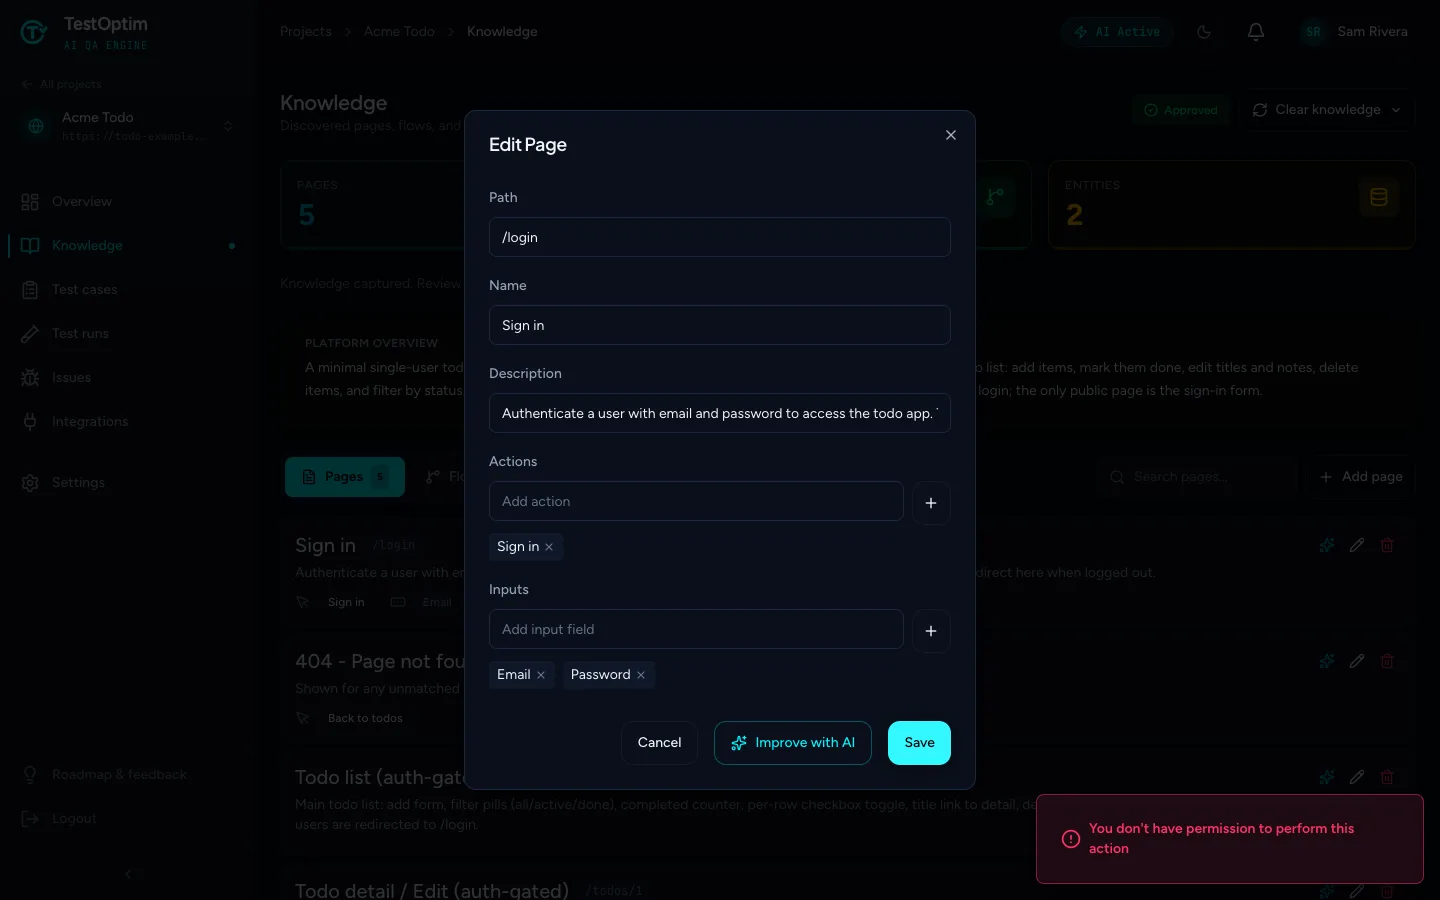Click Improve with AI button
This screenshot has height=900, width=1440.
(793, 743)
